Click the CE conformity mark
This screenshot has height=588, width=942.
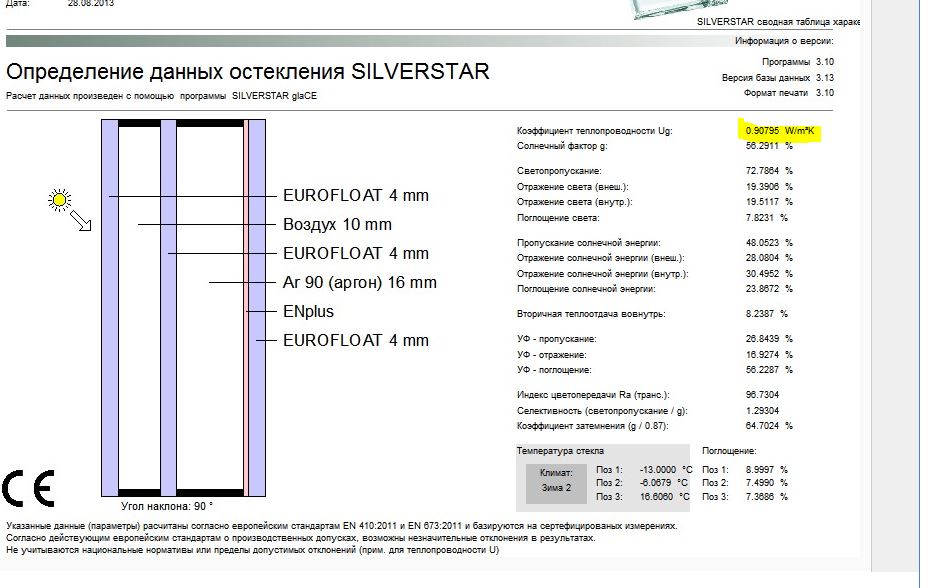pos(28,488)
